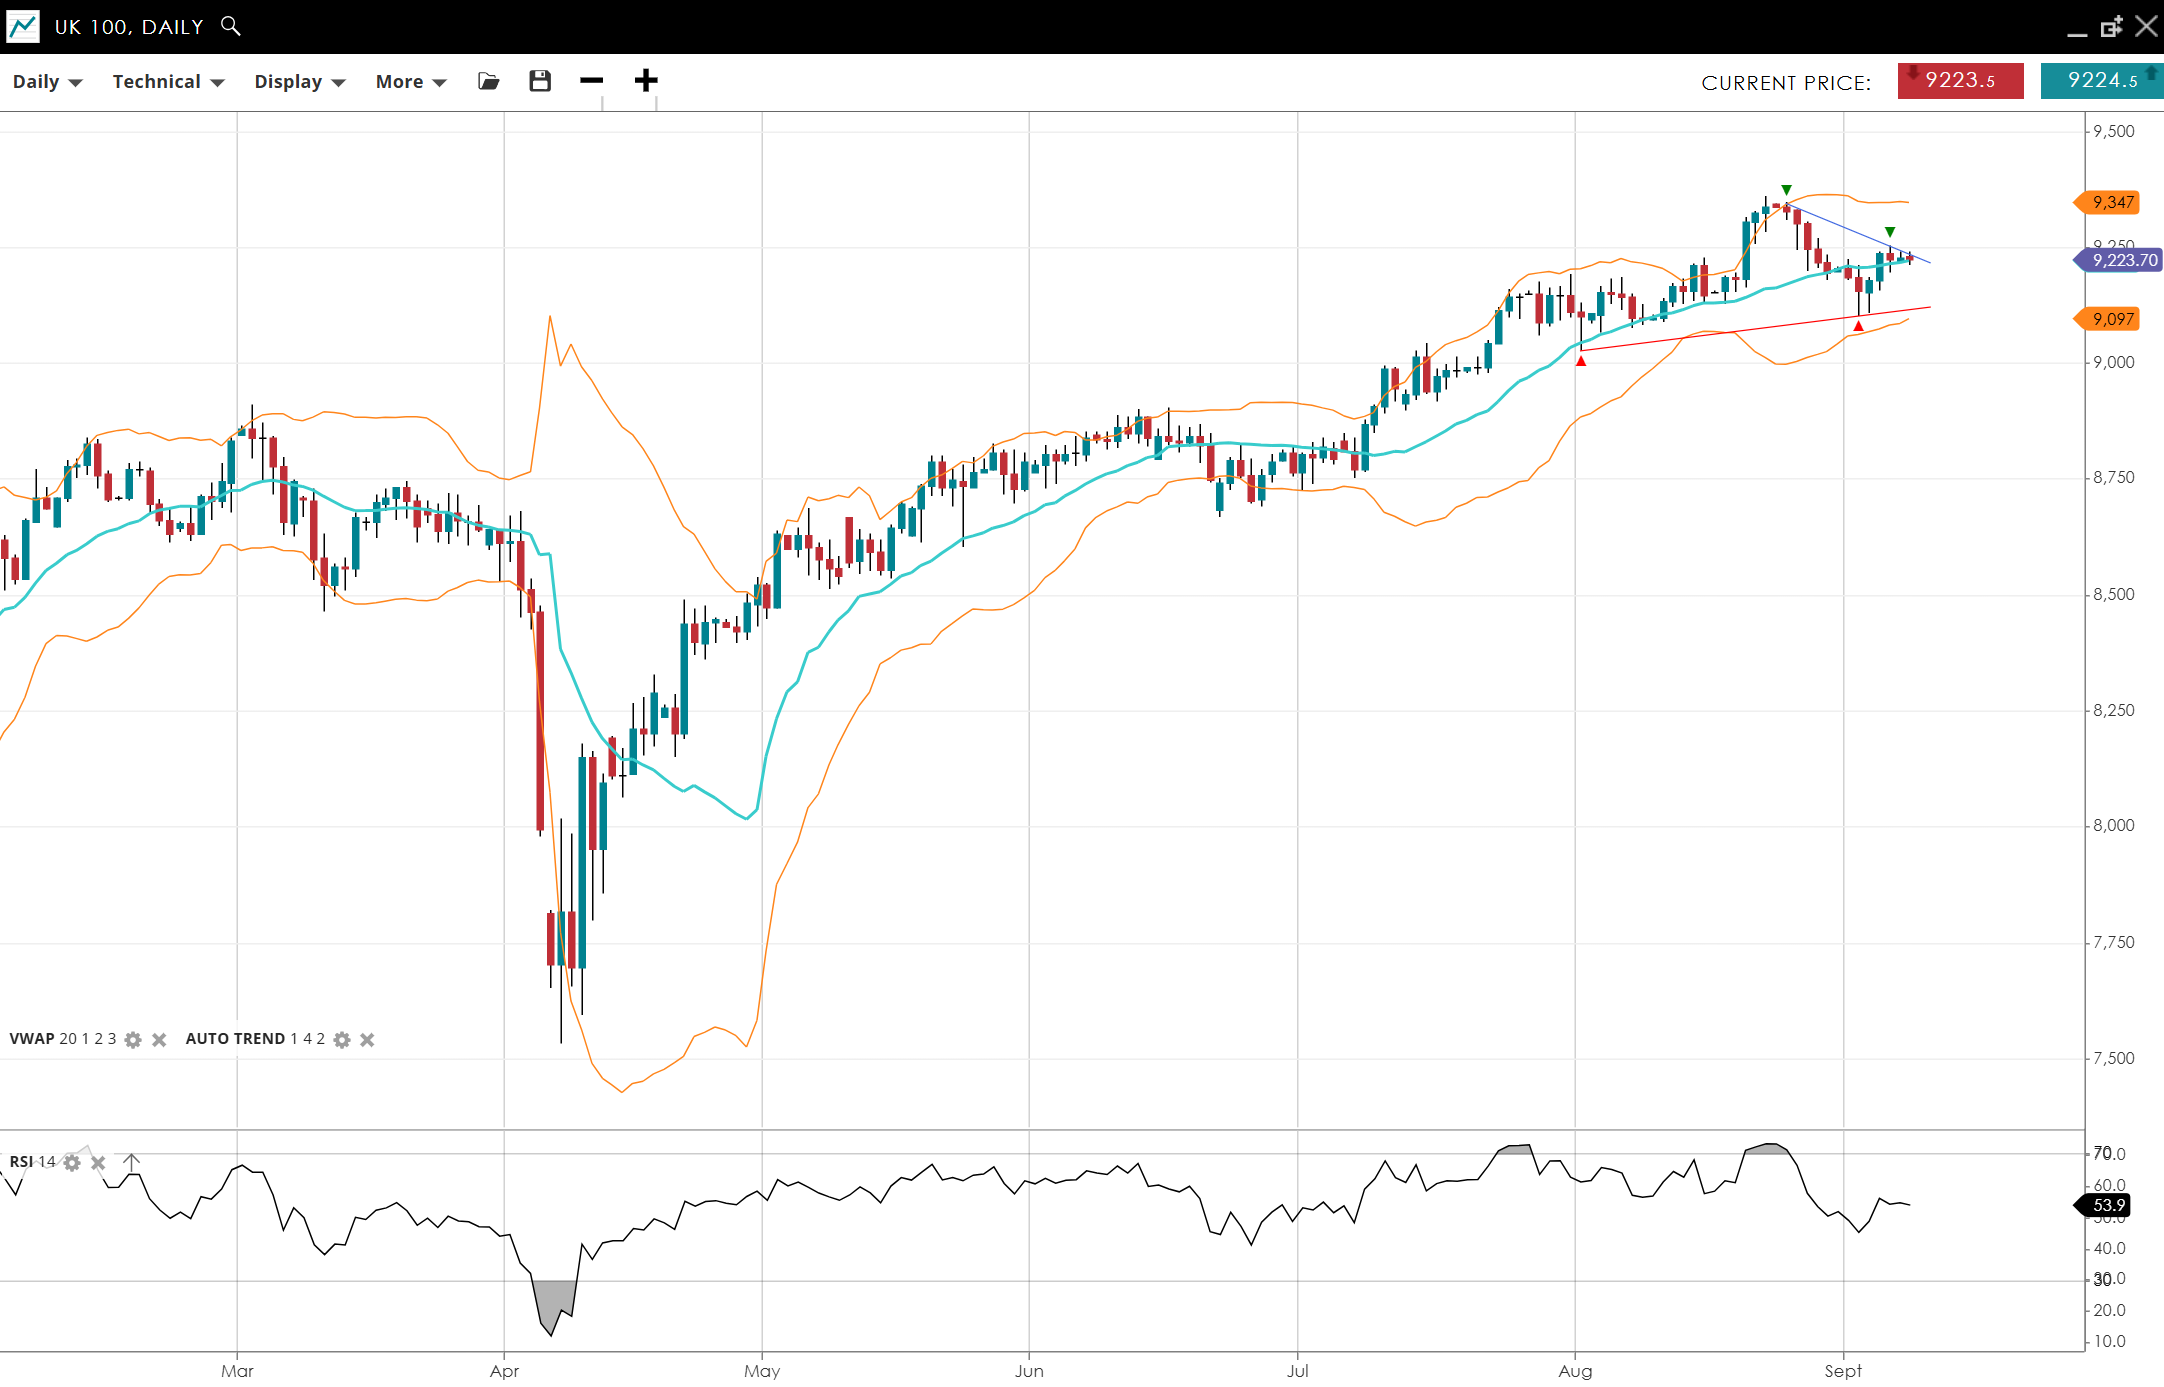This screenshot has height=1387, width=2164.
Task: Remove the VWAP indicator
Action: (159, 1040)
